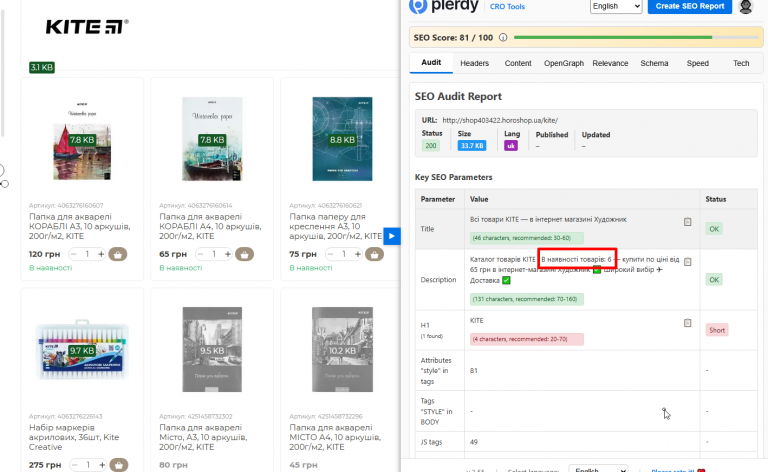Increase quantity of the drawing paper folder

358,254
